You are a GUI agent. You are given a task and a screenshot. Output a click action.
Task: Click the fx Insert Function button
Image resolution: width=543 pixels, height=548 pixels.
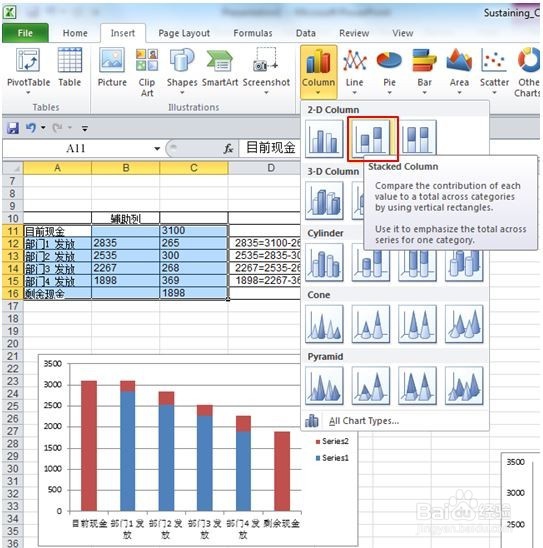(x=228, y=149)
